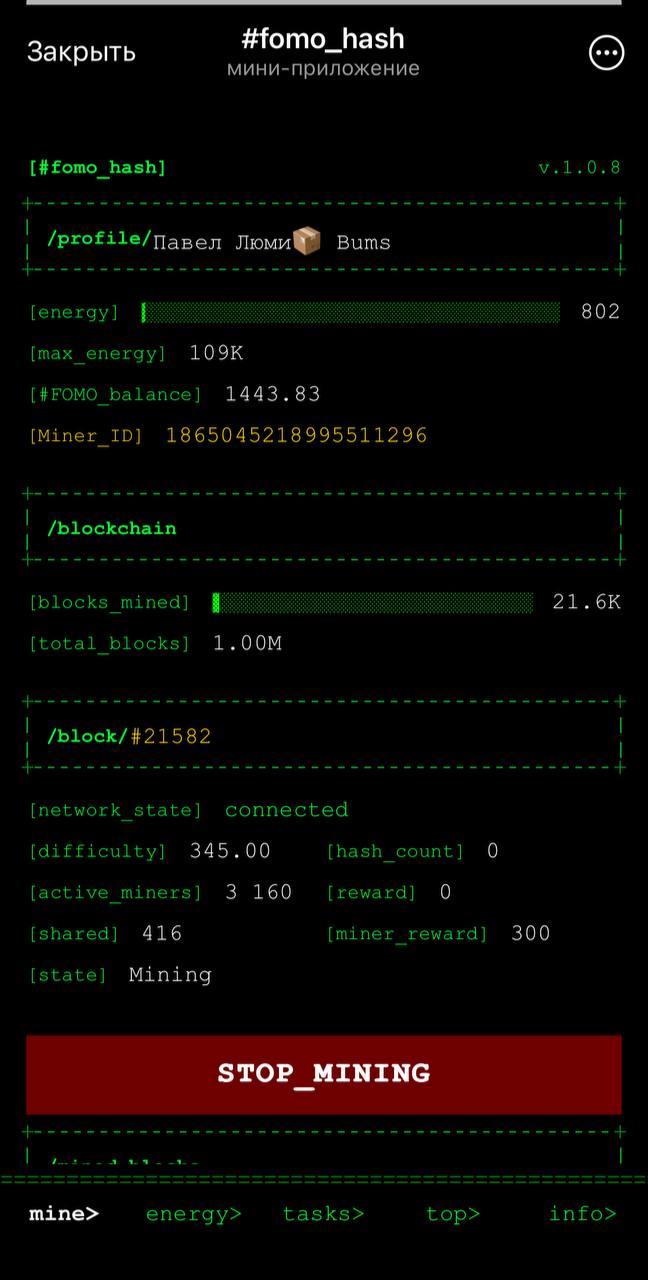Select the mine> tab
The width and height of the screenshot is (648, 1280).
click(x=64, y=1214)
